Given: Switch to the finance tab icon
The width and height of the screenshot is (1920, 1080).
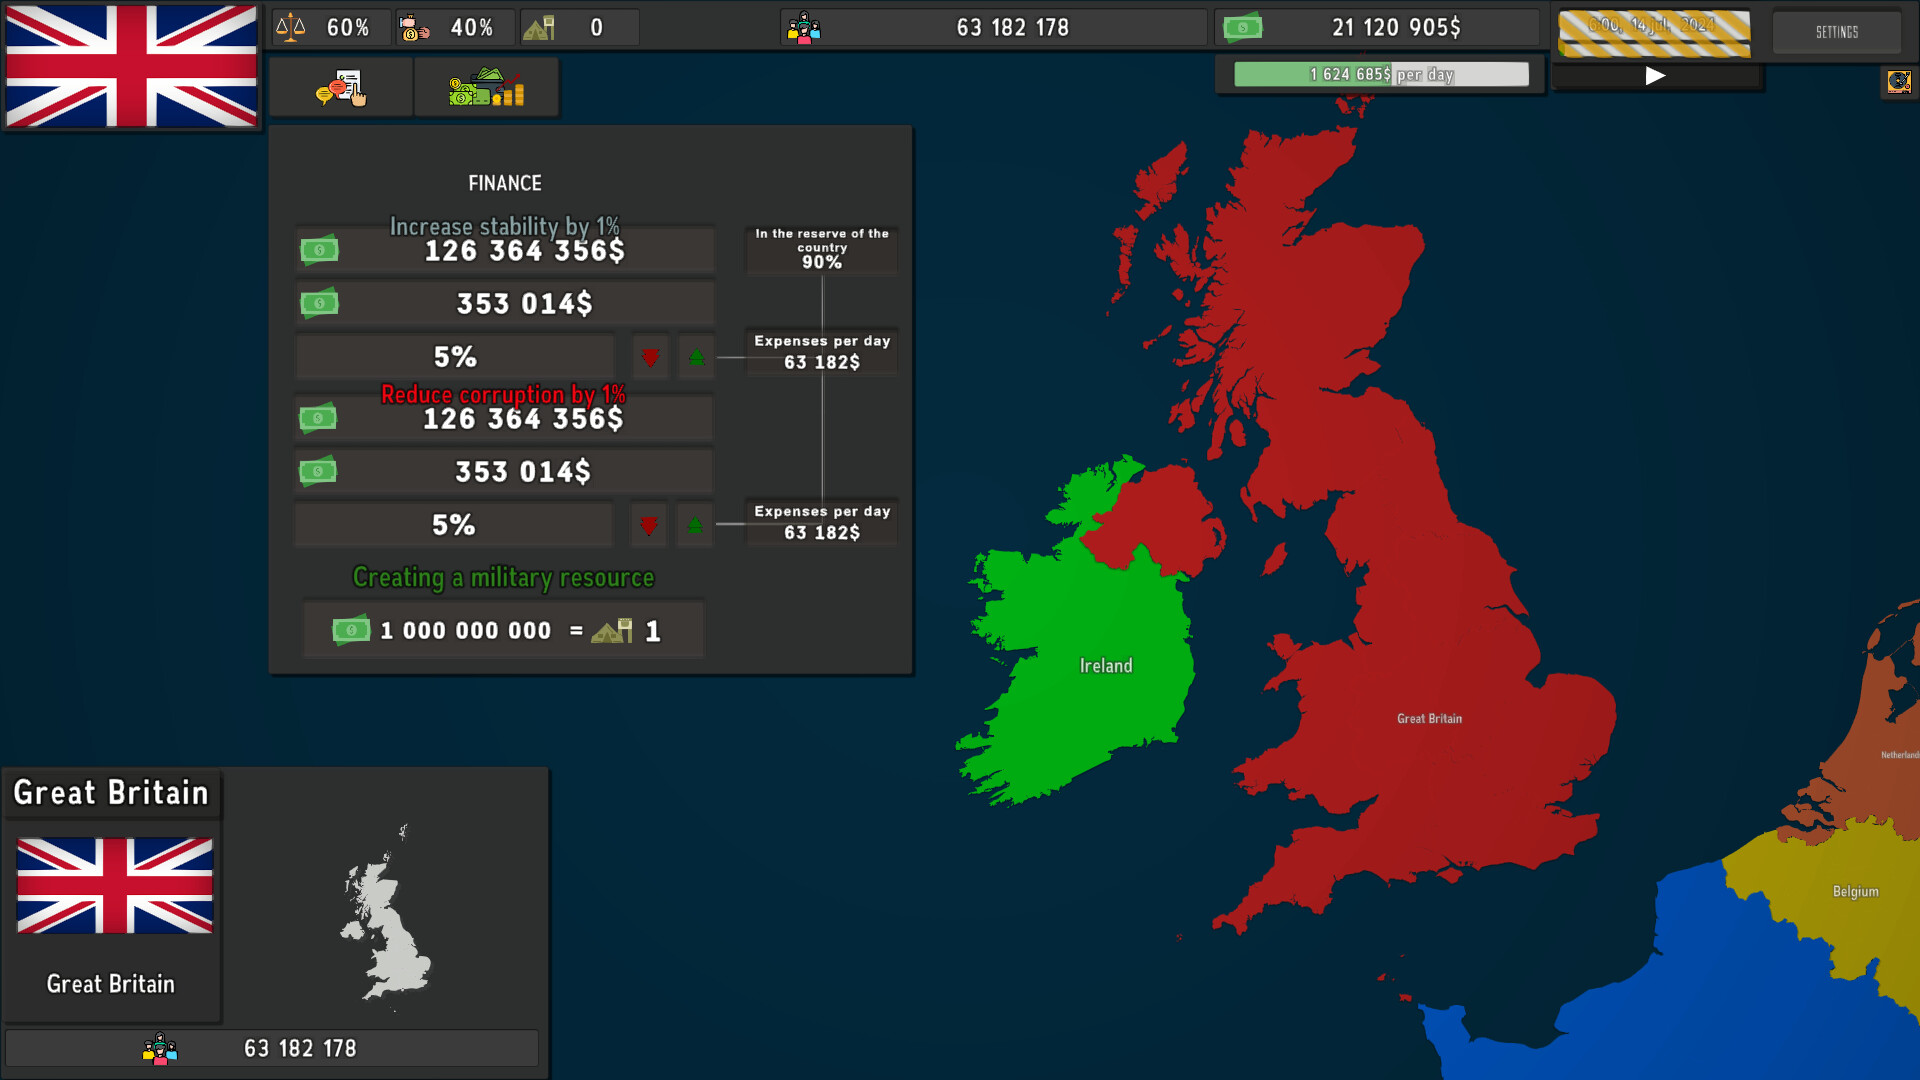Looking at the screenshot, I should 486,88.
